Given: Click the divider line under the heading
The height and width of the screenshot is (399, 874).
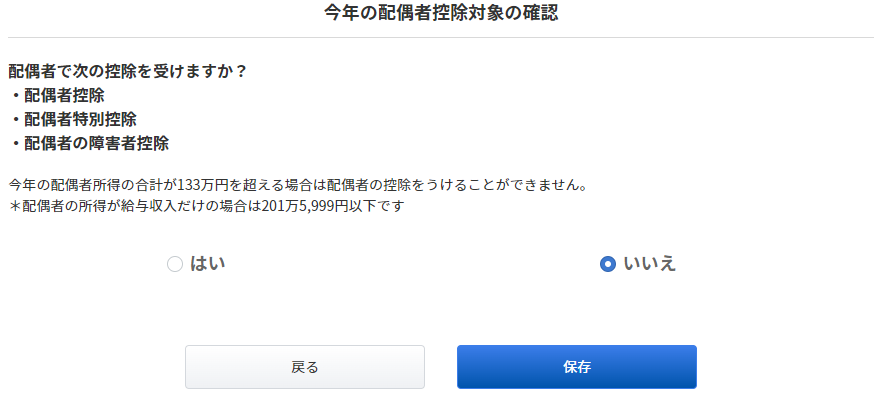Looking at the screenshot, I should [441, 38].
